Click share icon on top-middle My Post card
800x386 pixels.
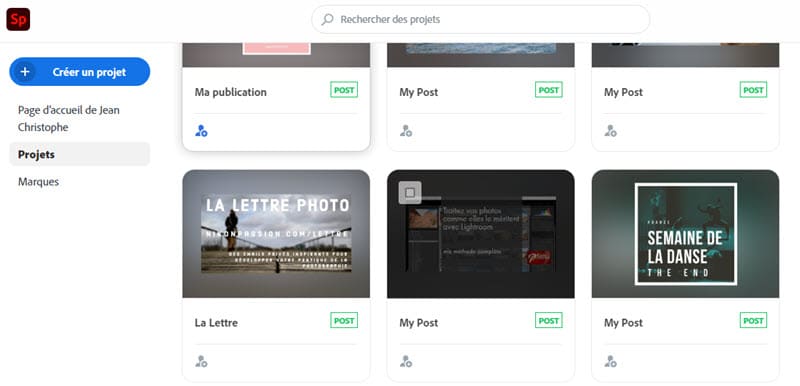coord(406,131)
